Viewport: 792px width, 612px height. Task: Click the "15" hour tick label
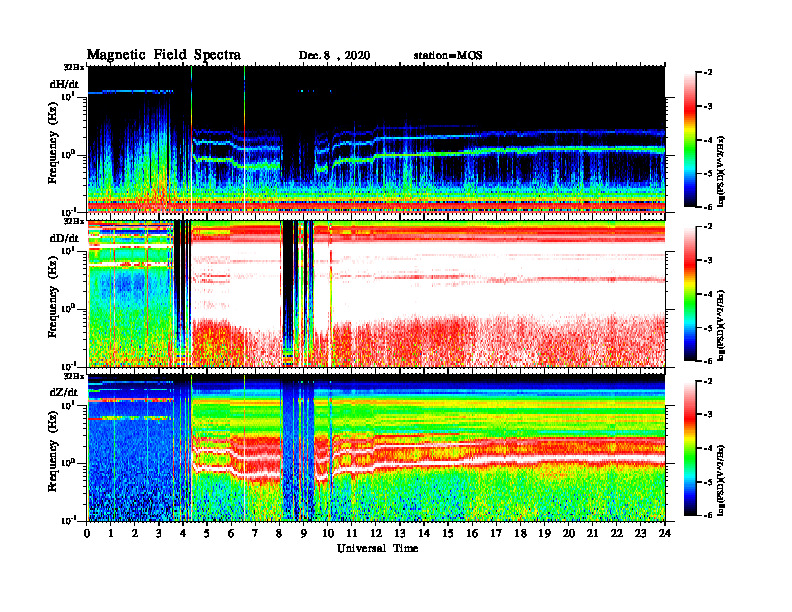pyautogui.click(x=448, y=534)
